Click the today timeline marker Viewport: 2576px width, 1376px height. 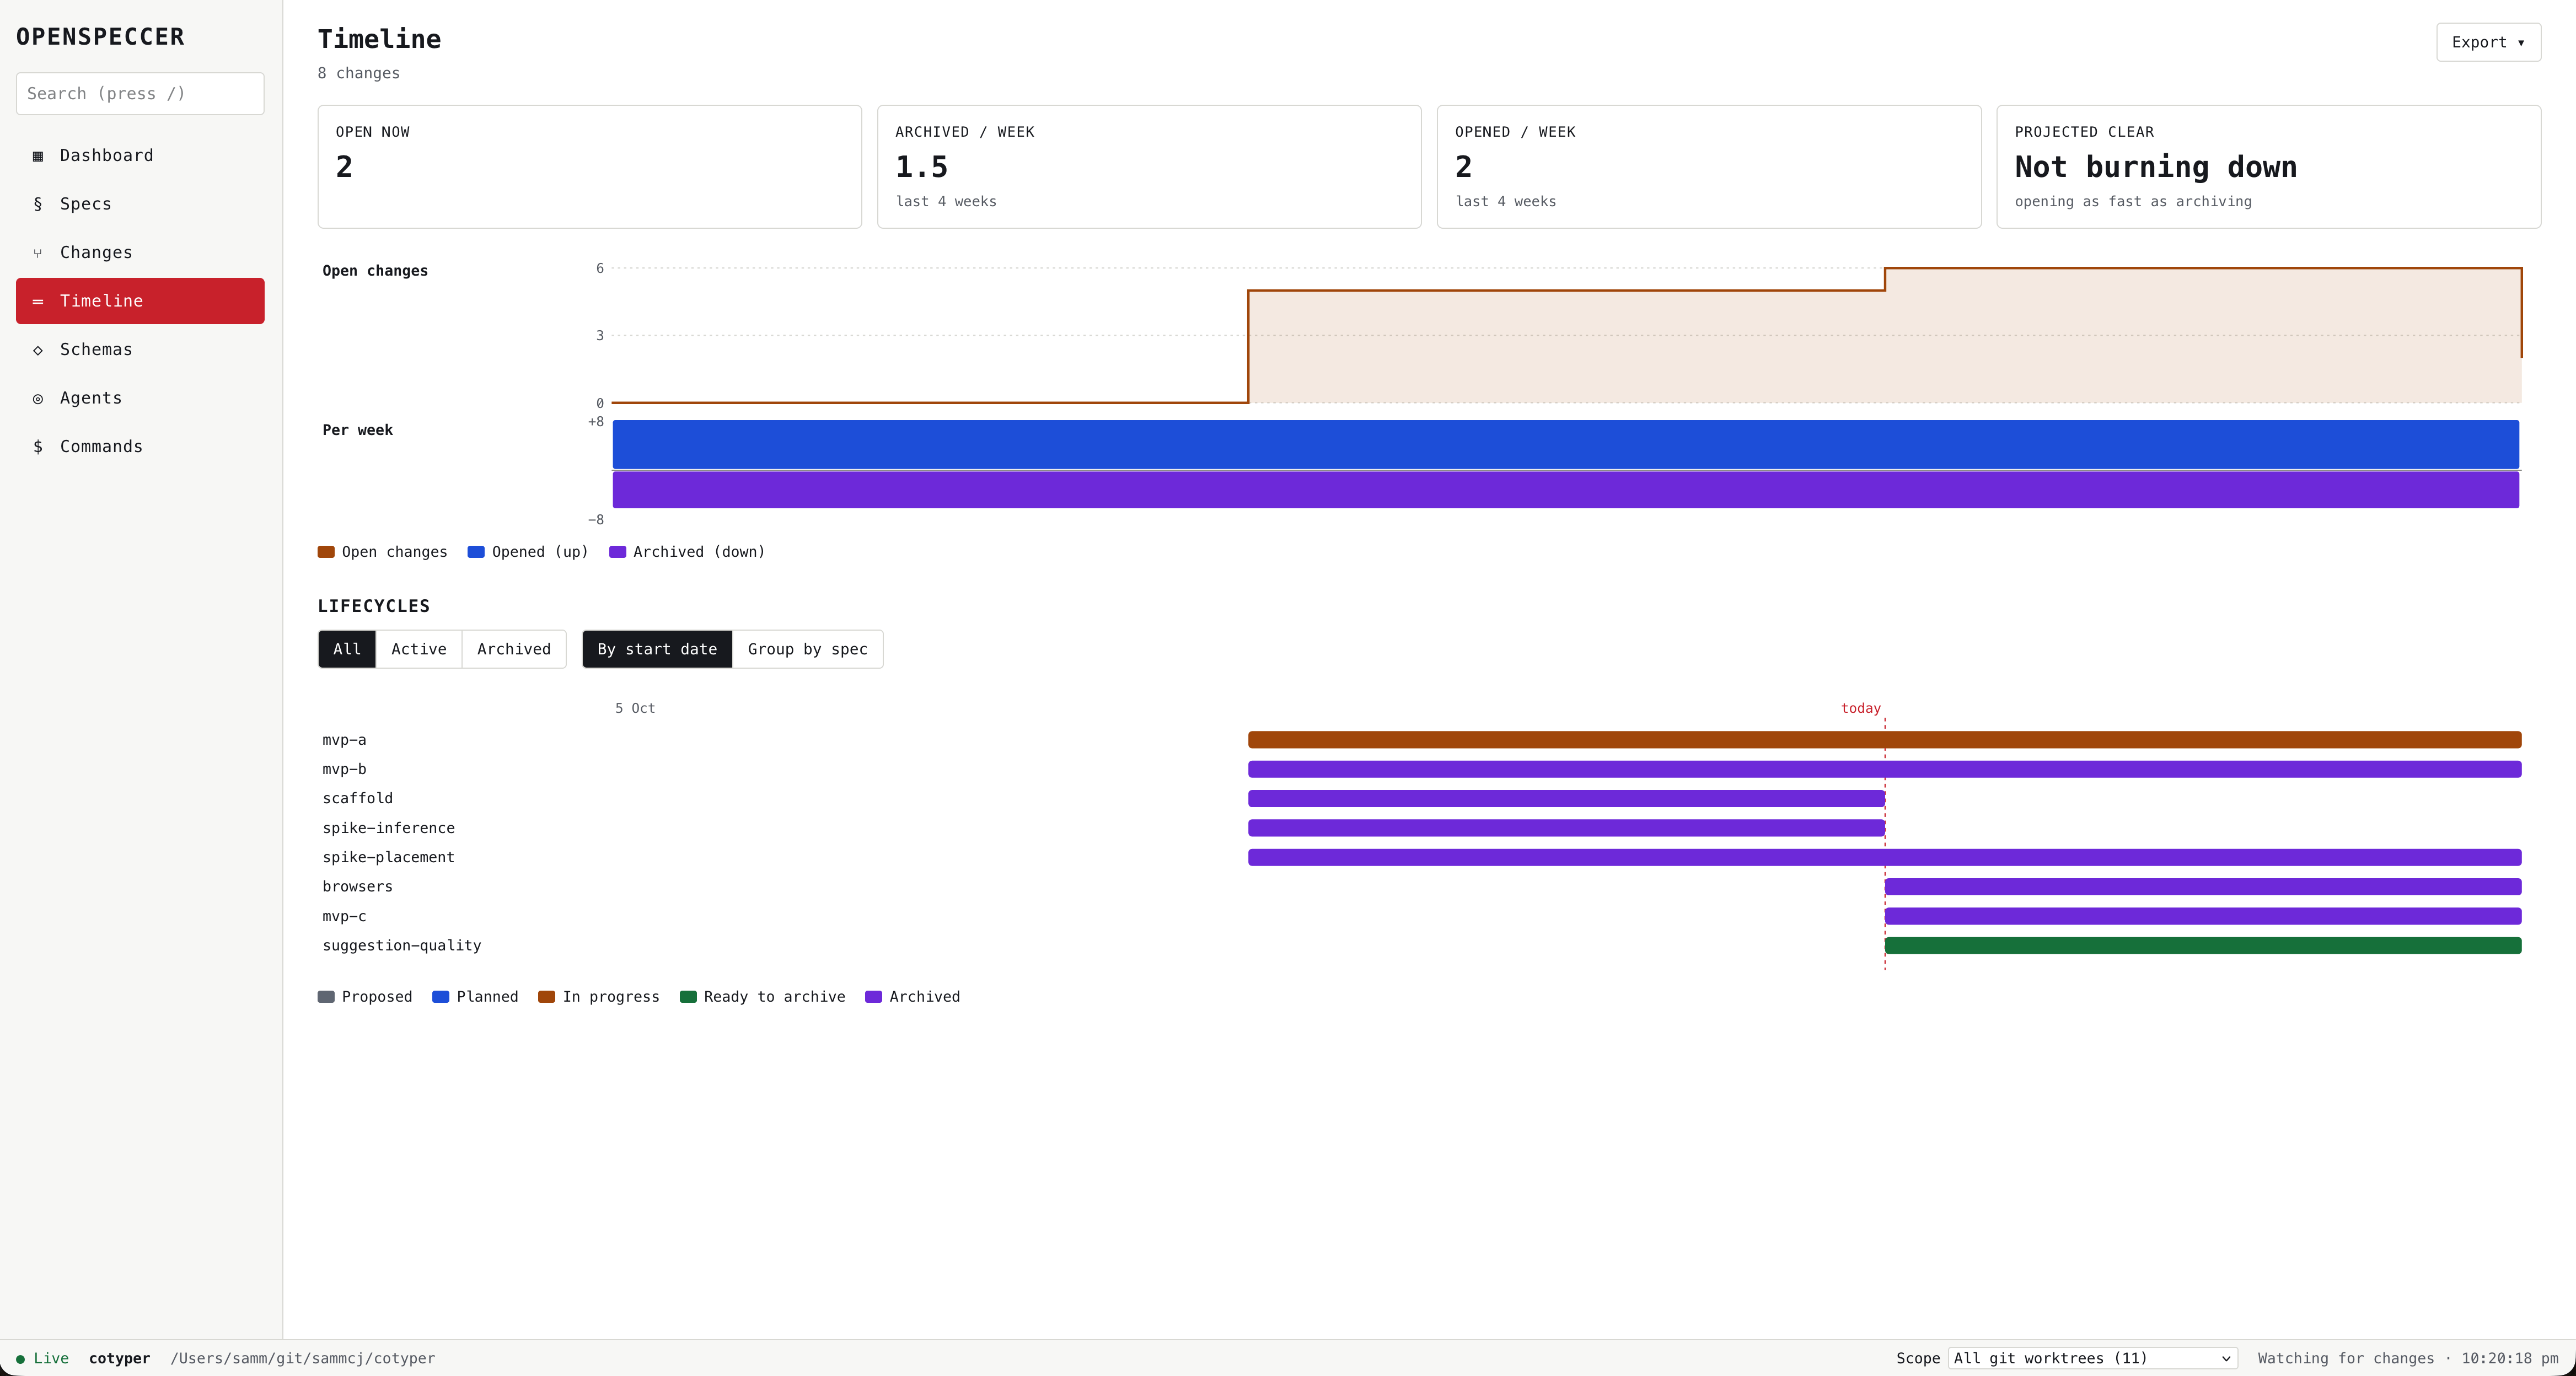1860,708
